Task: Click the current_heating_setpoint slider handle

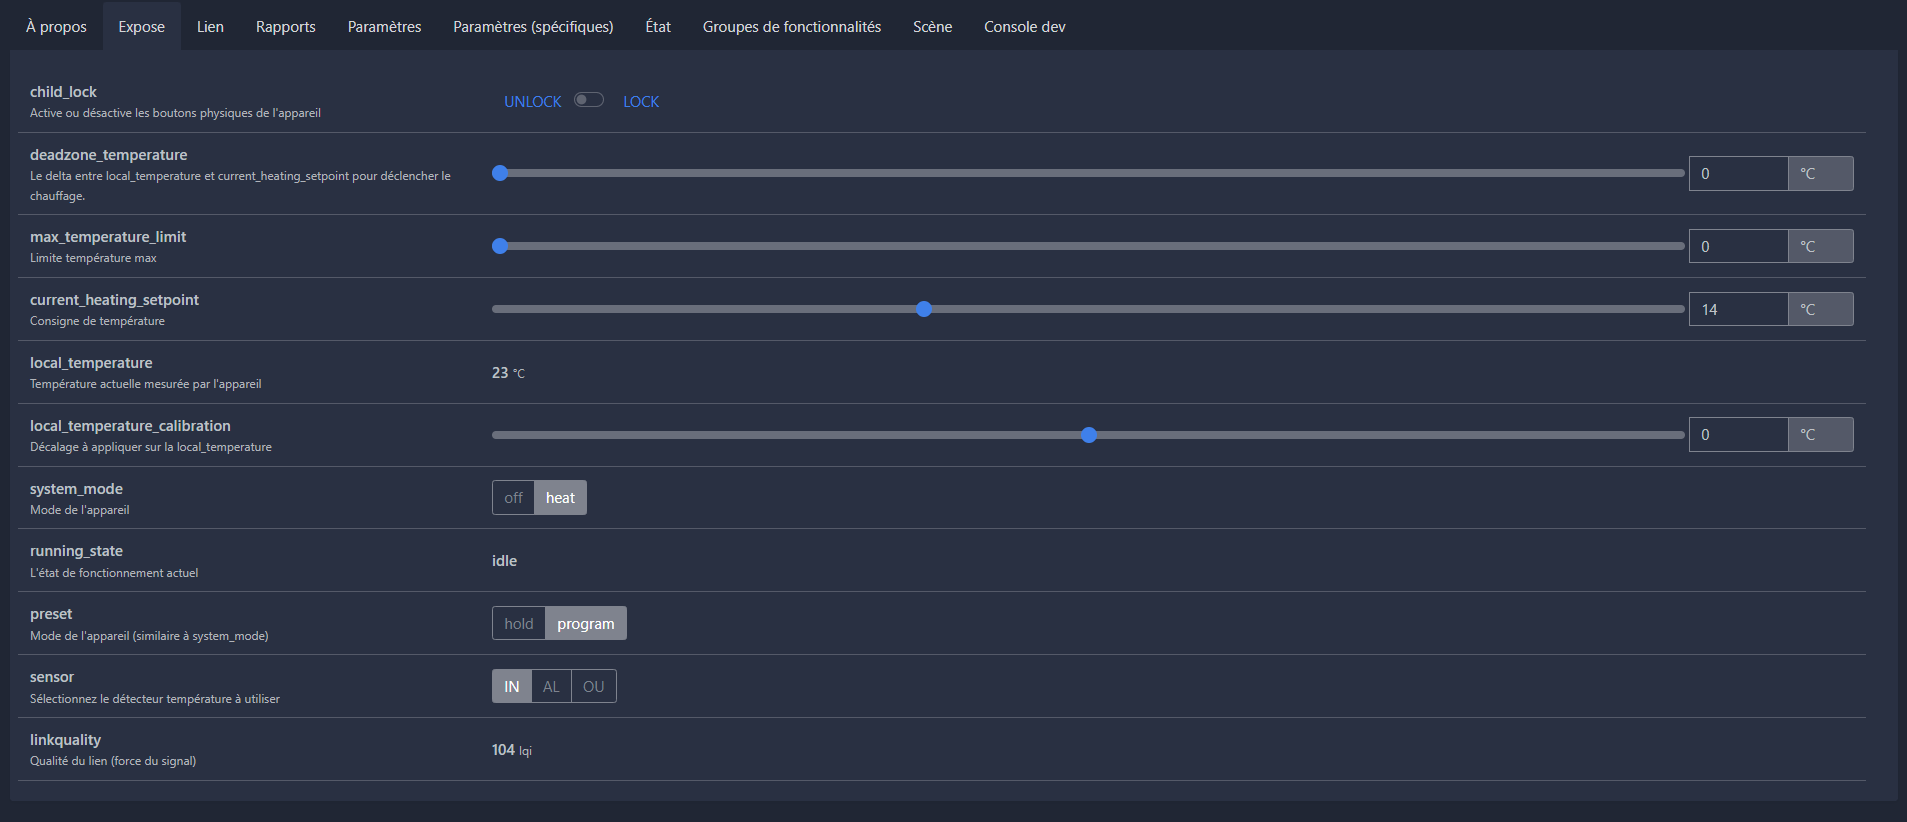Action: pos(924,309)
